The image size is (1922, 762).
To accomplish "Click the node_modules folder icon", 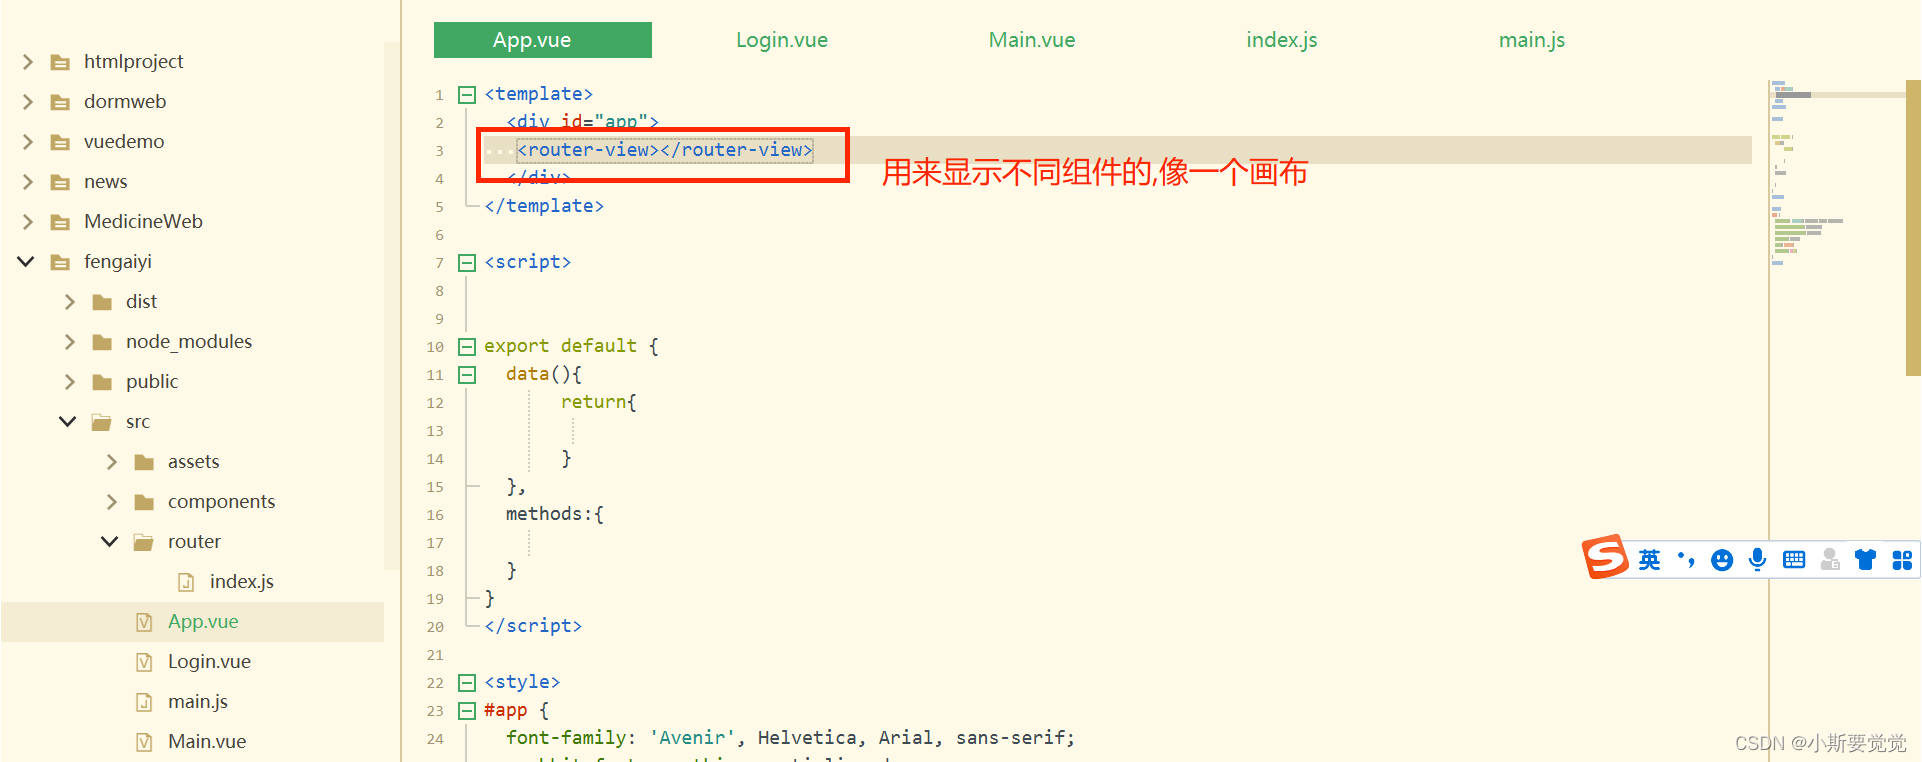I will [x=102, y=342].
